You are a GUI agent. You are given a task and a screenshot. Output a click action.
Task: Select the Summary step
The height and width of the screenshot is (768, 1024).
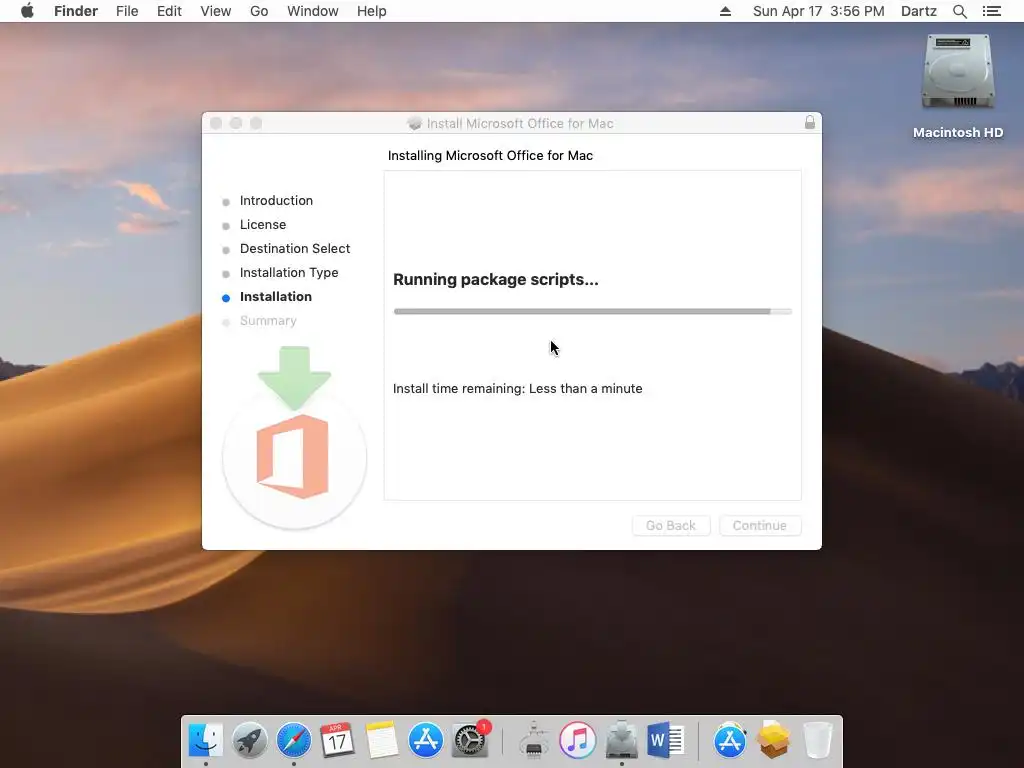[268, 321]
